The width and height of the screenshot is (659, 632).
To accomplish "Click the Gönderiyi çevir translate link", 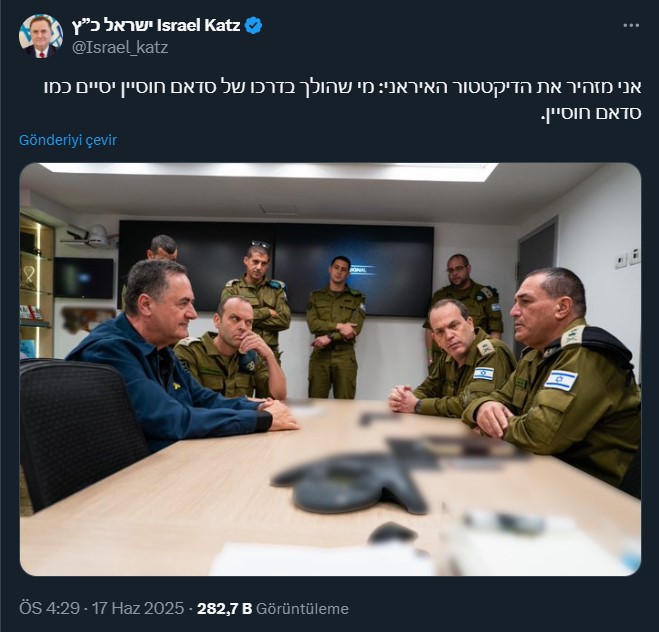I will coord(68,140).
